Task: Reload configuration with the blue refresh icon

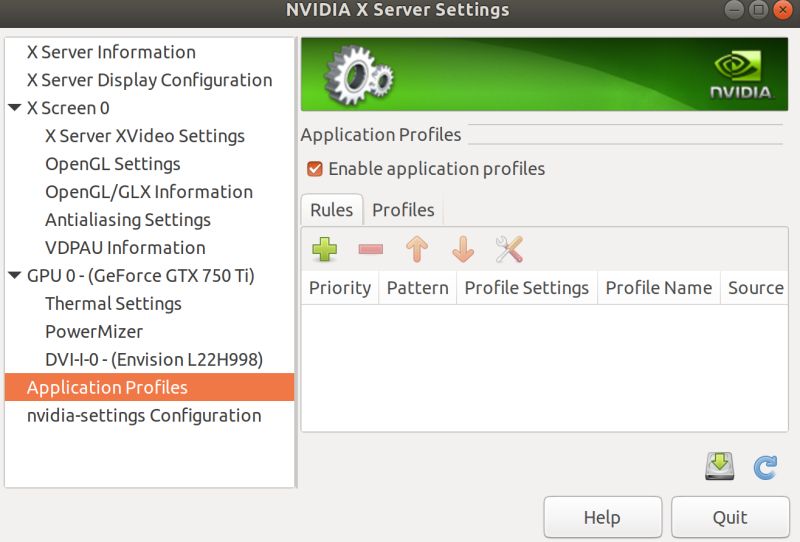Action: pos(765,467)
